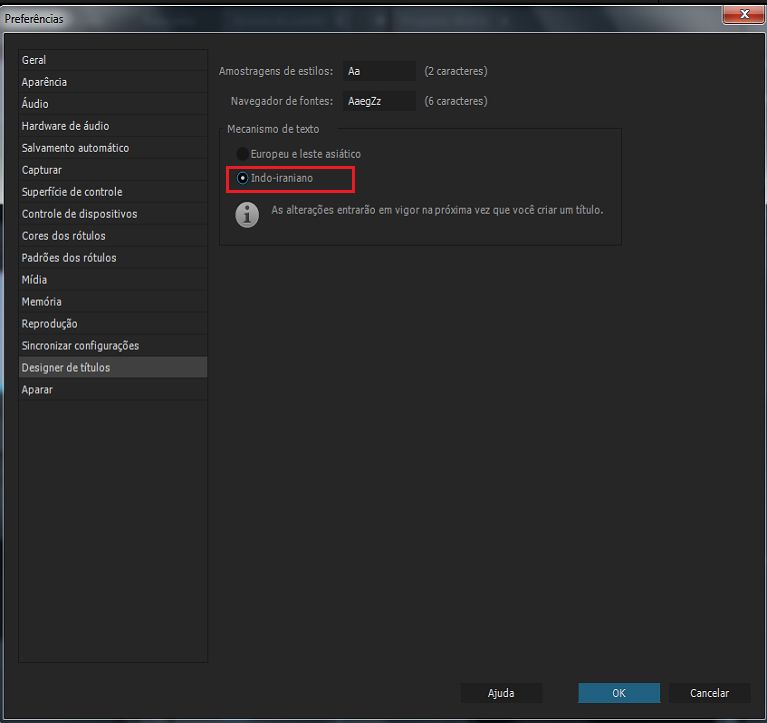Screen dimensions: 767x723
Task: Select the Capturar category
Action: point(113,170)
